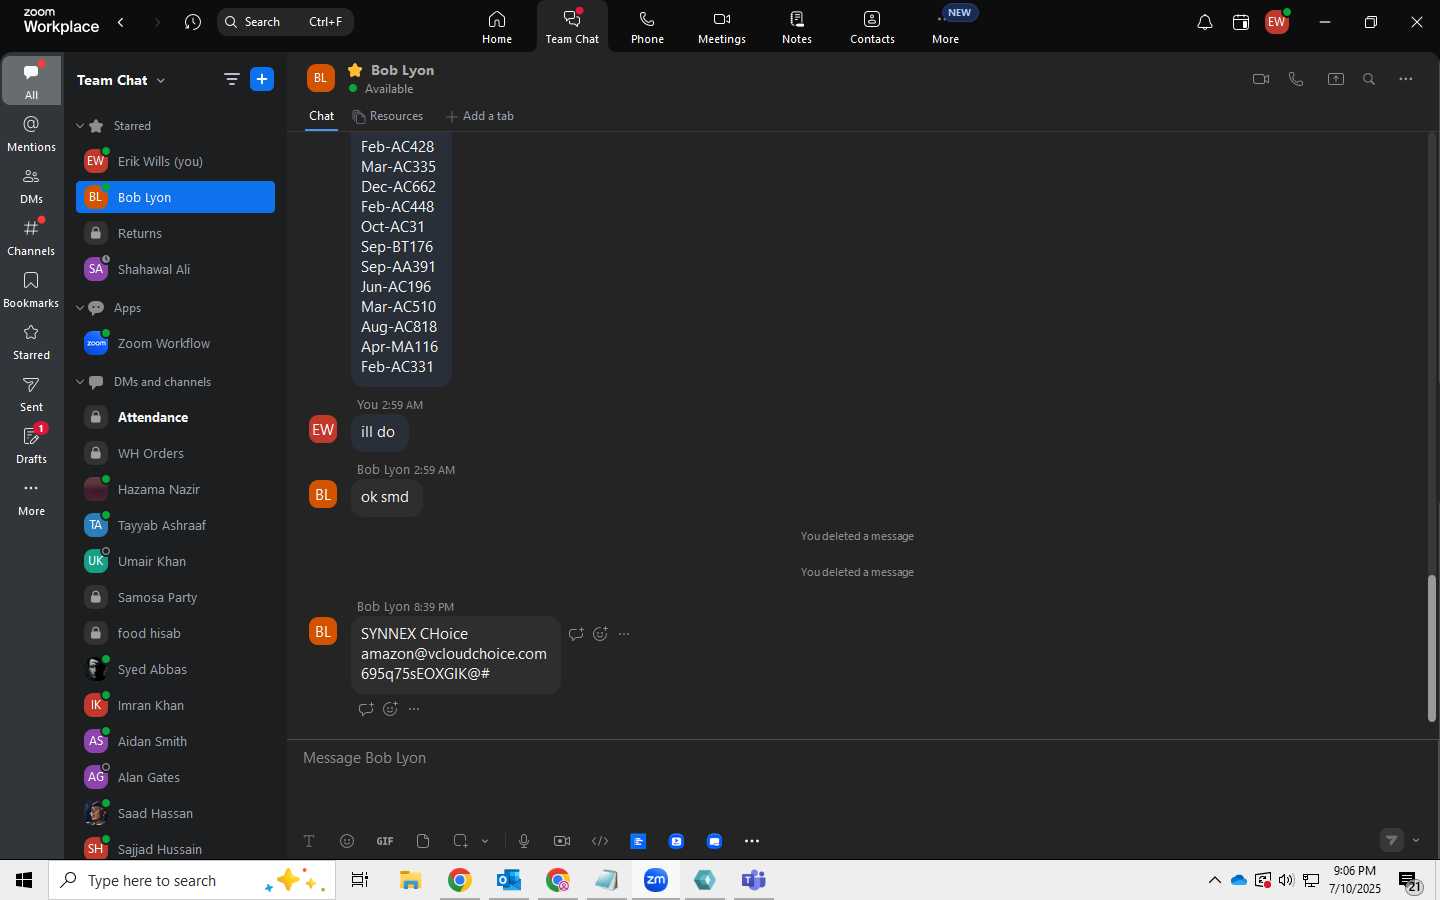The image size is (1440, 900).
Task: Open the Returns channel
Action: click(175, 233)
